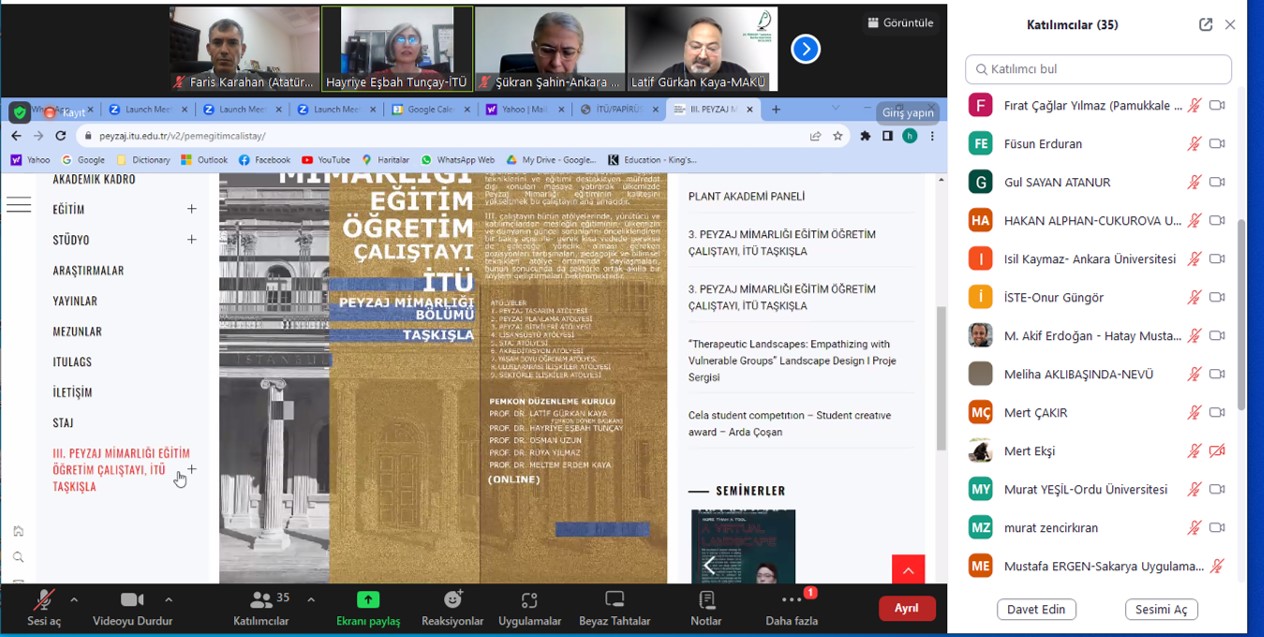Toggle camera with Videoyu Durdur
Image resolution: width=1264 pixels, height=637 pixels.
pos(132,600)
